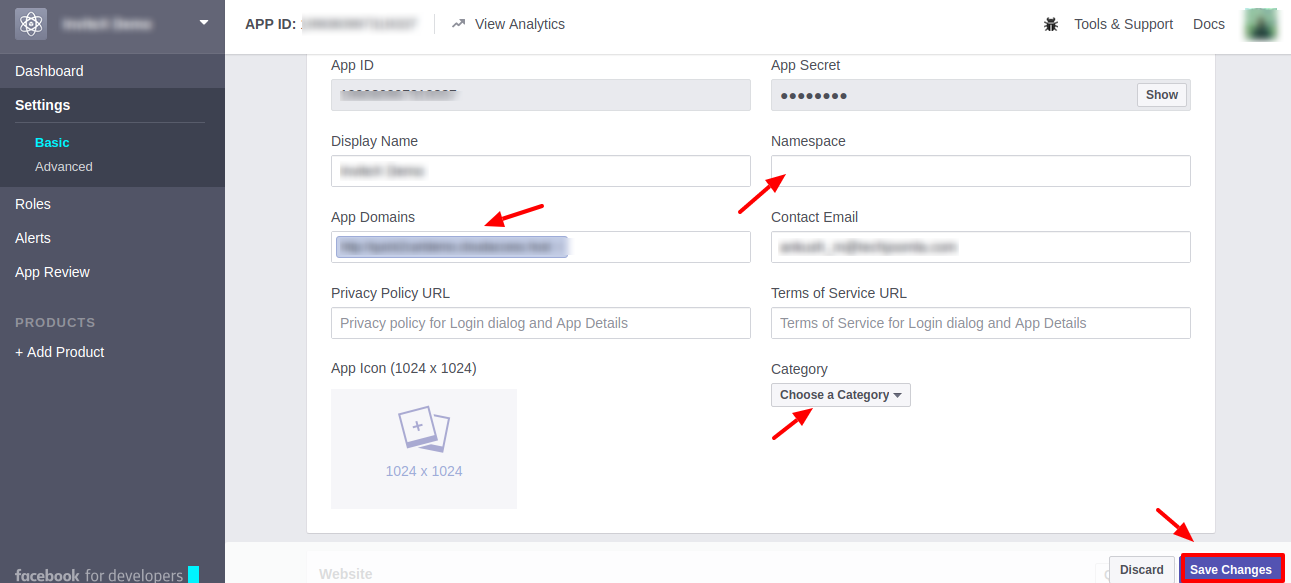Go to the Roles section
This screenshot has height=583, width=1291.
tap(33, 204)
